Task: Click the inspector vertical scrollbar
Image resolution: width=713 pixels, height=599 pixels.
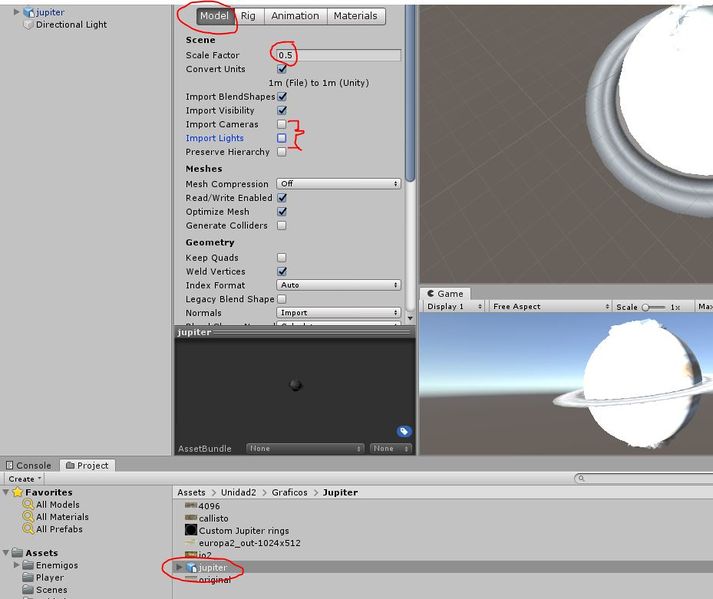Action: (410, 93)
